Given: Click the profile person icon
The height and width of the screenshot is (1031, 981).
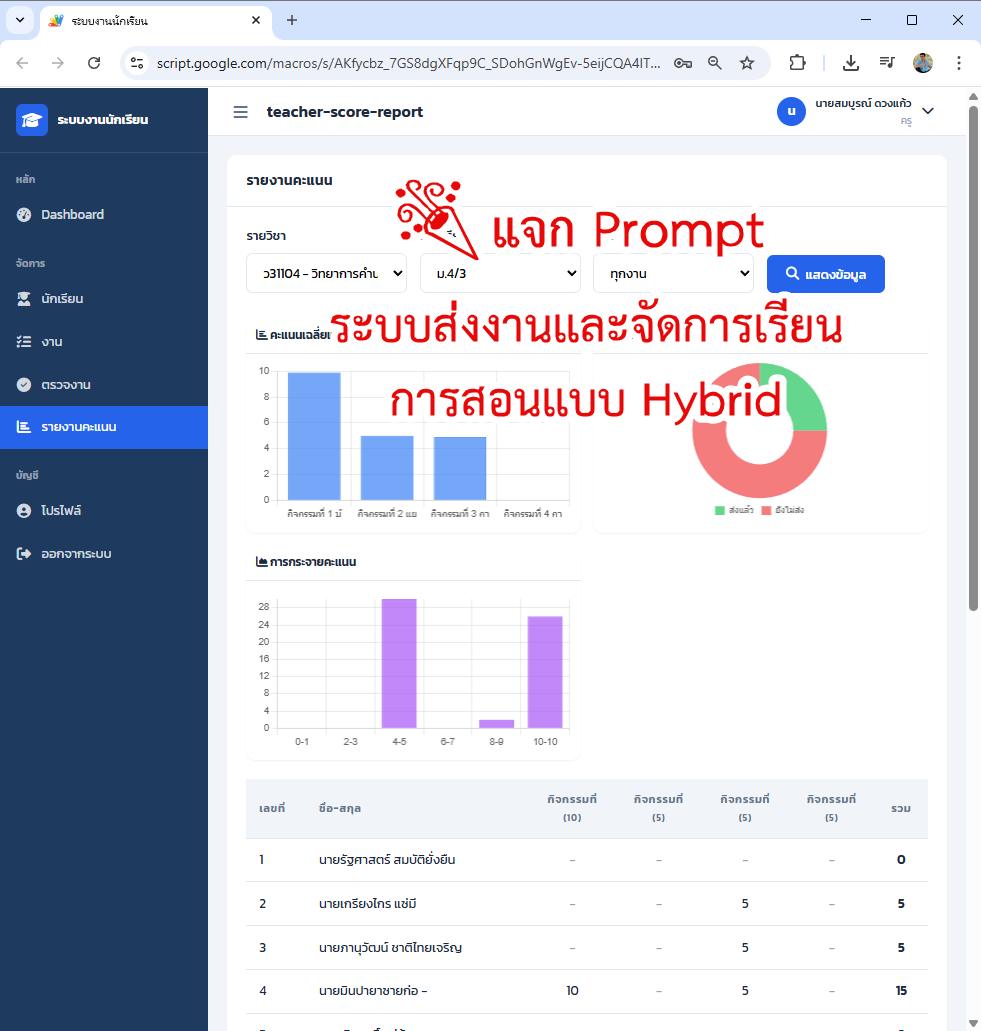Looking at the screenshot, I should (x=24, y=510).
